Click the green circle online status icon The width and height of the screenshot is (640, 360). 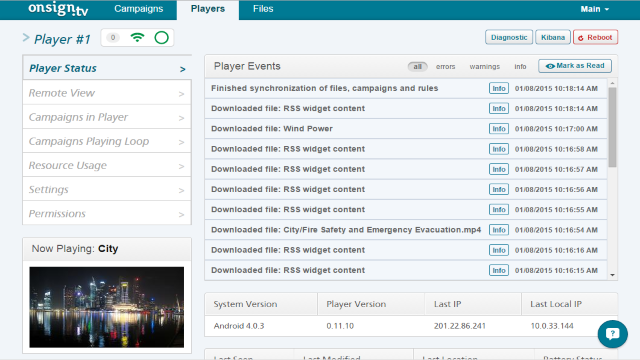pos(162,38)
